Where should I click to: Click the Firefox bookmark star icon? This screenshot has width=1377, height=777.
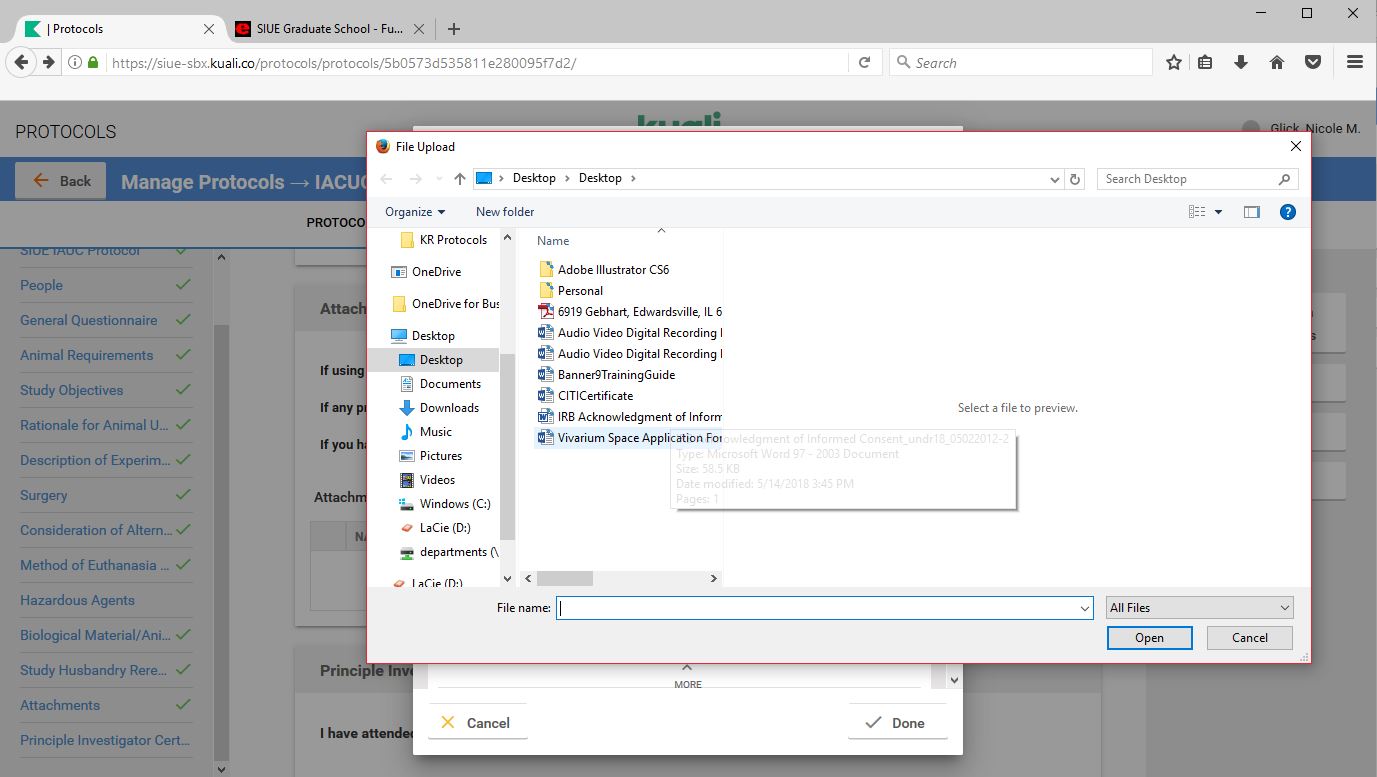pyautogui.click(x=1174, y=62)
